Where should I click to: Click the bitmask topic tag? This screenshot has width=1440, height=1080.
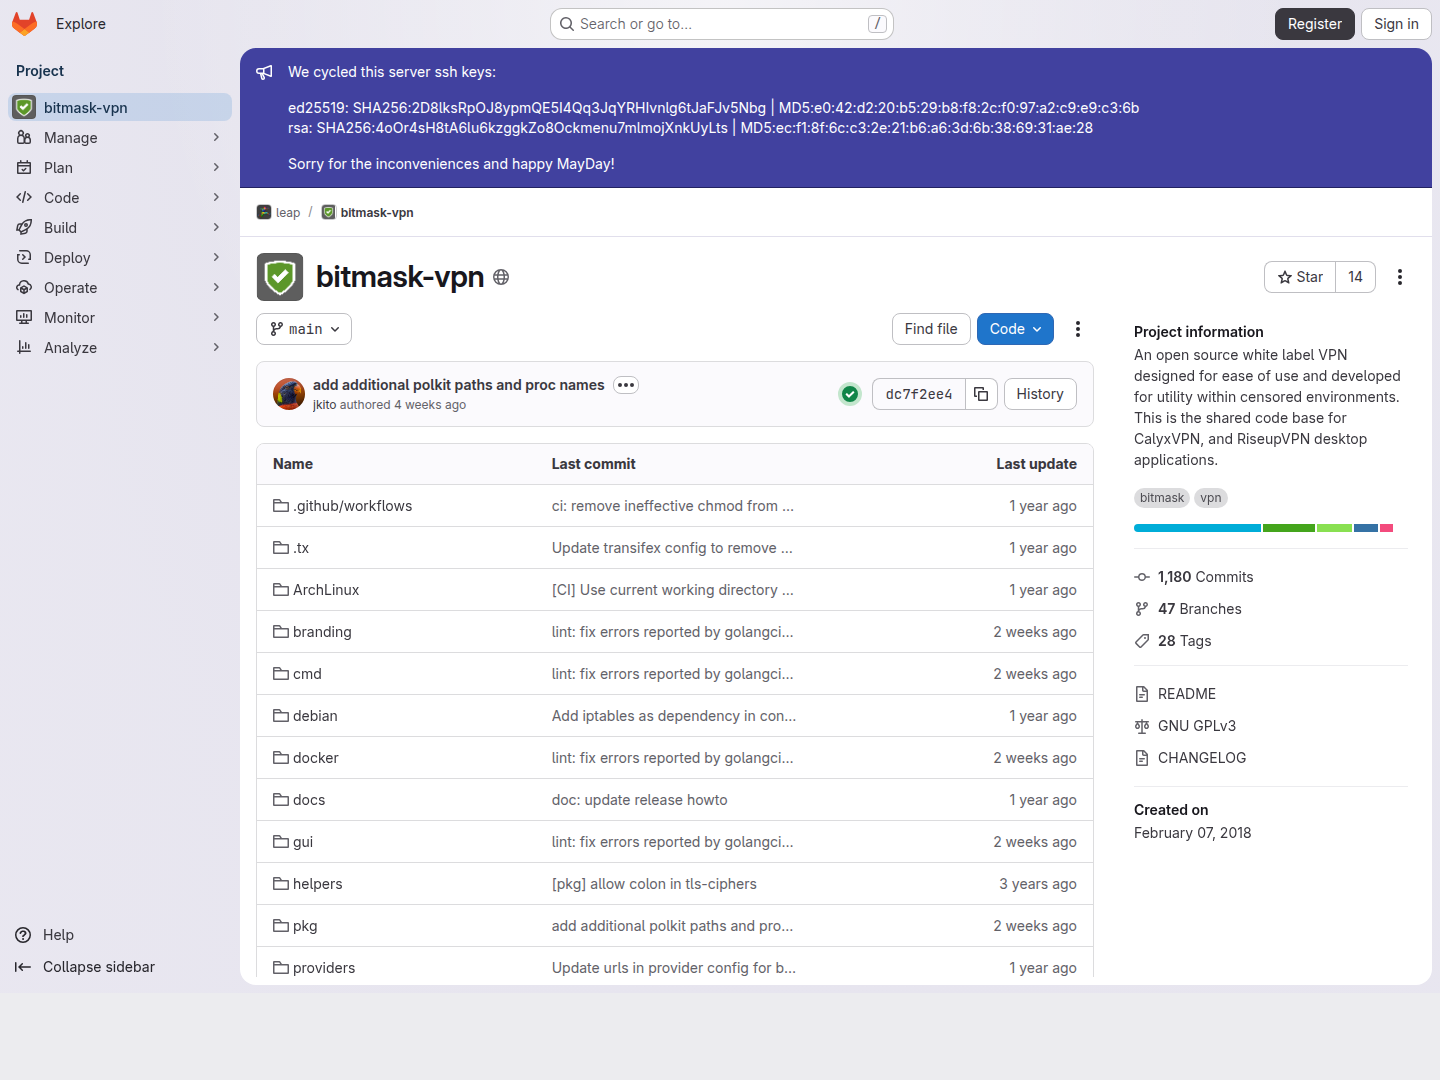click(1161, 498)
